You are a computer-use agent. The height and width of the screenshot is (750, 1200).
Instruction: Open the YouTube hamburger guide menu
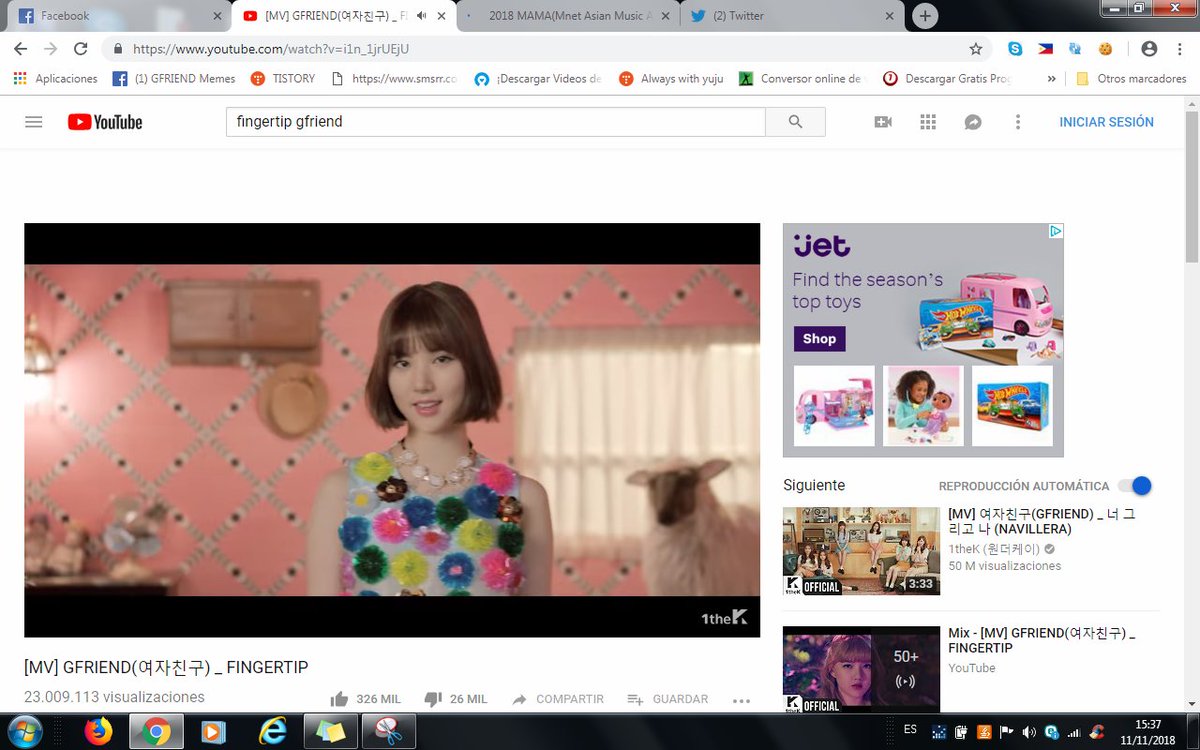[x=34, y=122]
